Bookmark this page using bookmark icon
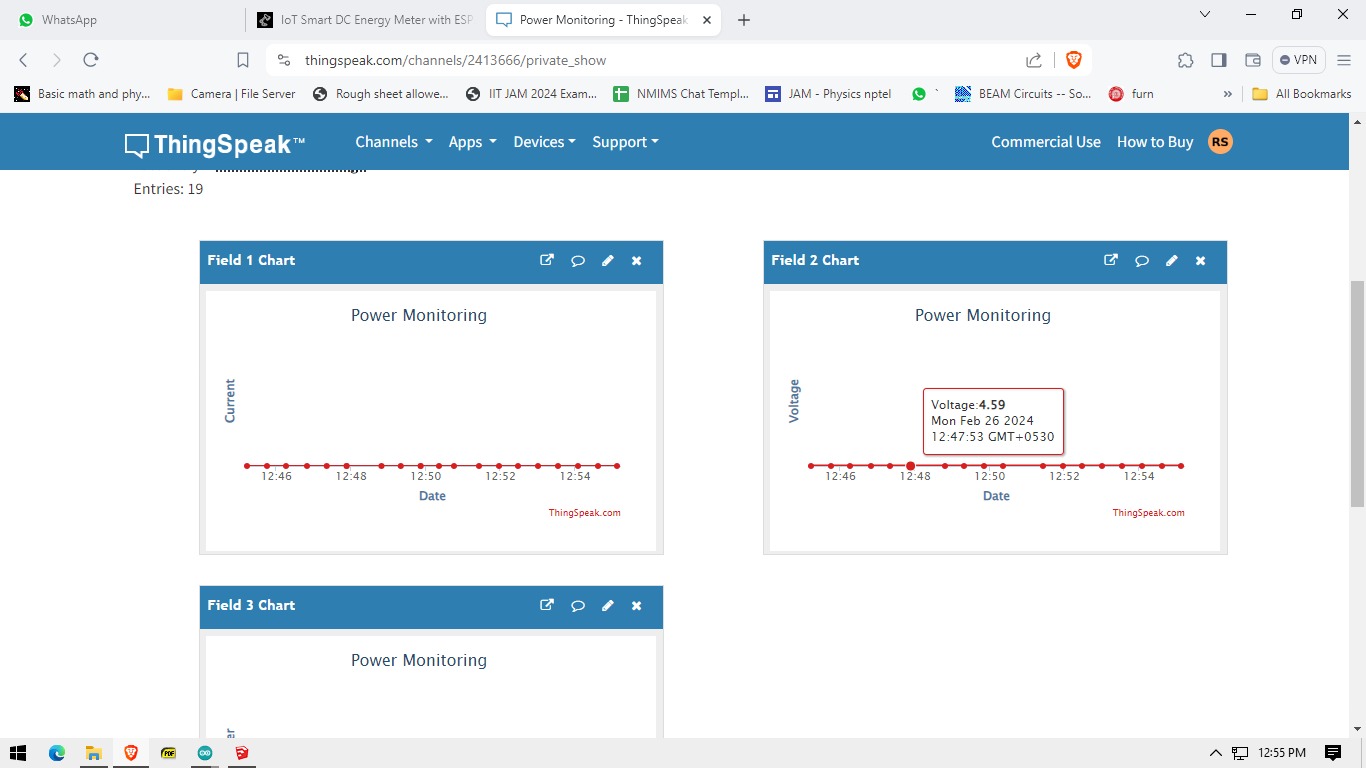The image size is (1366, 768). pyautogui.click(x=243, y=60)
